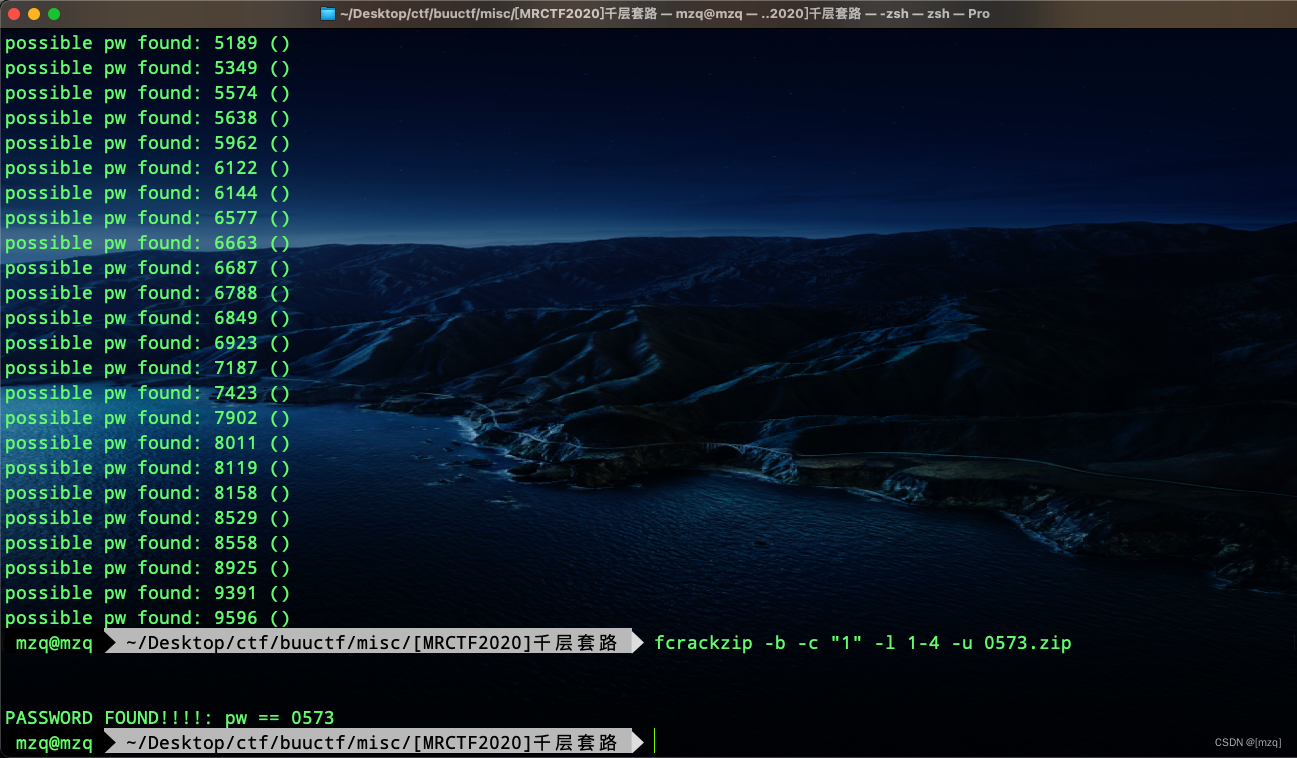This screenshot has width=1297, height=758.
Task: Select line 'possible pw found: 6687'
Action: click(x=148, y=268)
